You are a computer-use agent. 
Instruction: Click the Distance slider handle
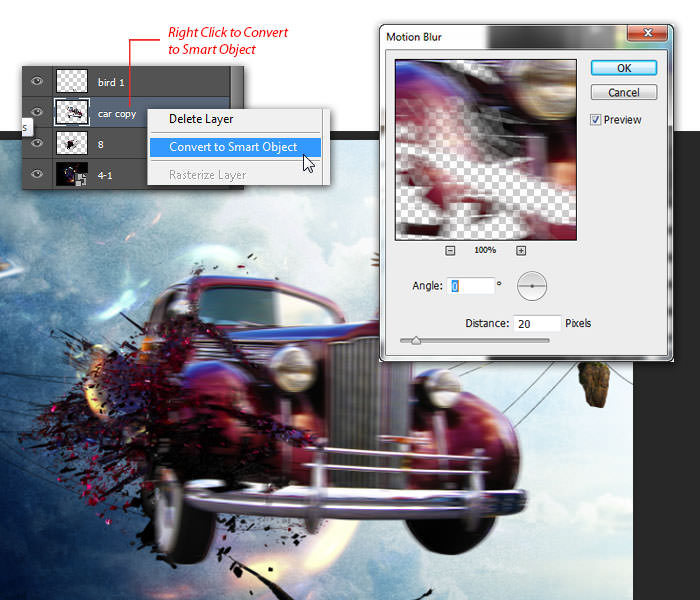pyautogui.click(x=416, y=341)
